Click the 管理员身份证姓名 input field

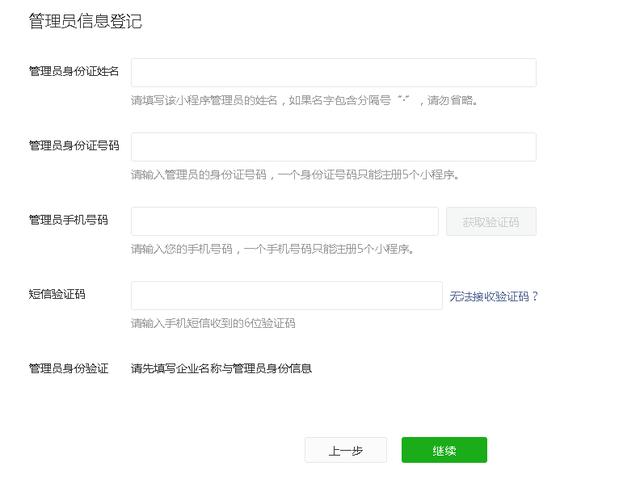coord(333,73)
